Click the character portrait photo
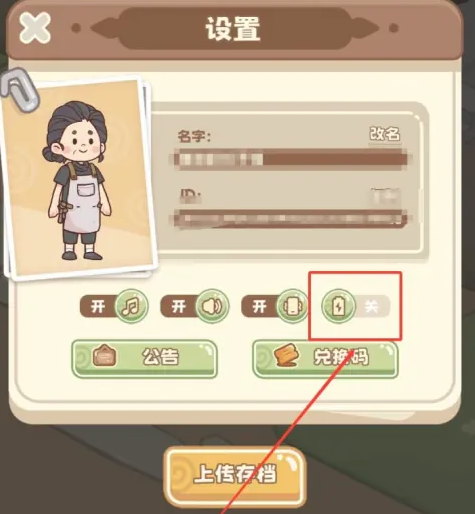 [x=79, y=176]
